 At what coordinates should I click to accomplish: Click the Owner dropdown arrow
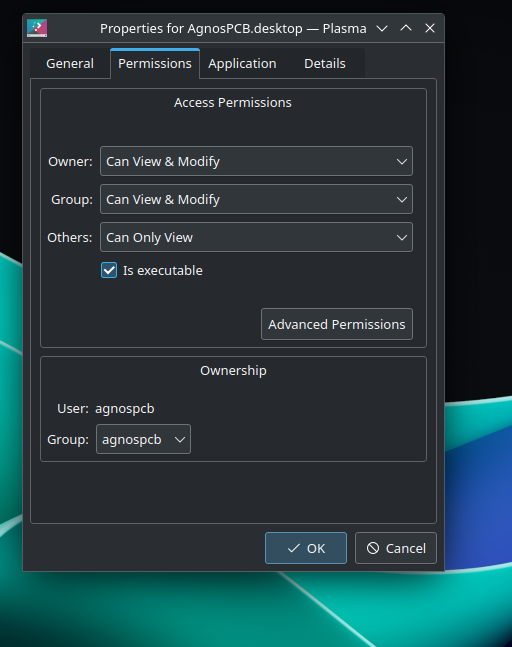click(x=402, y=161)
